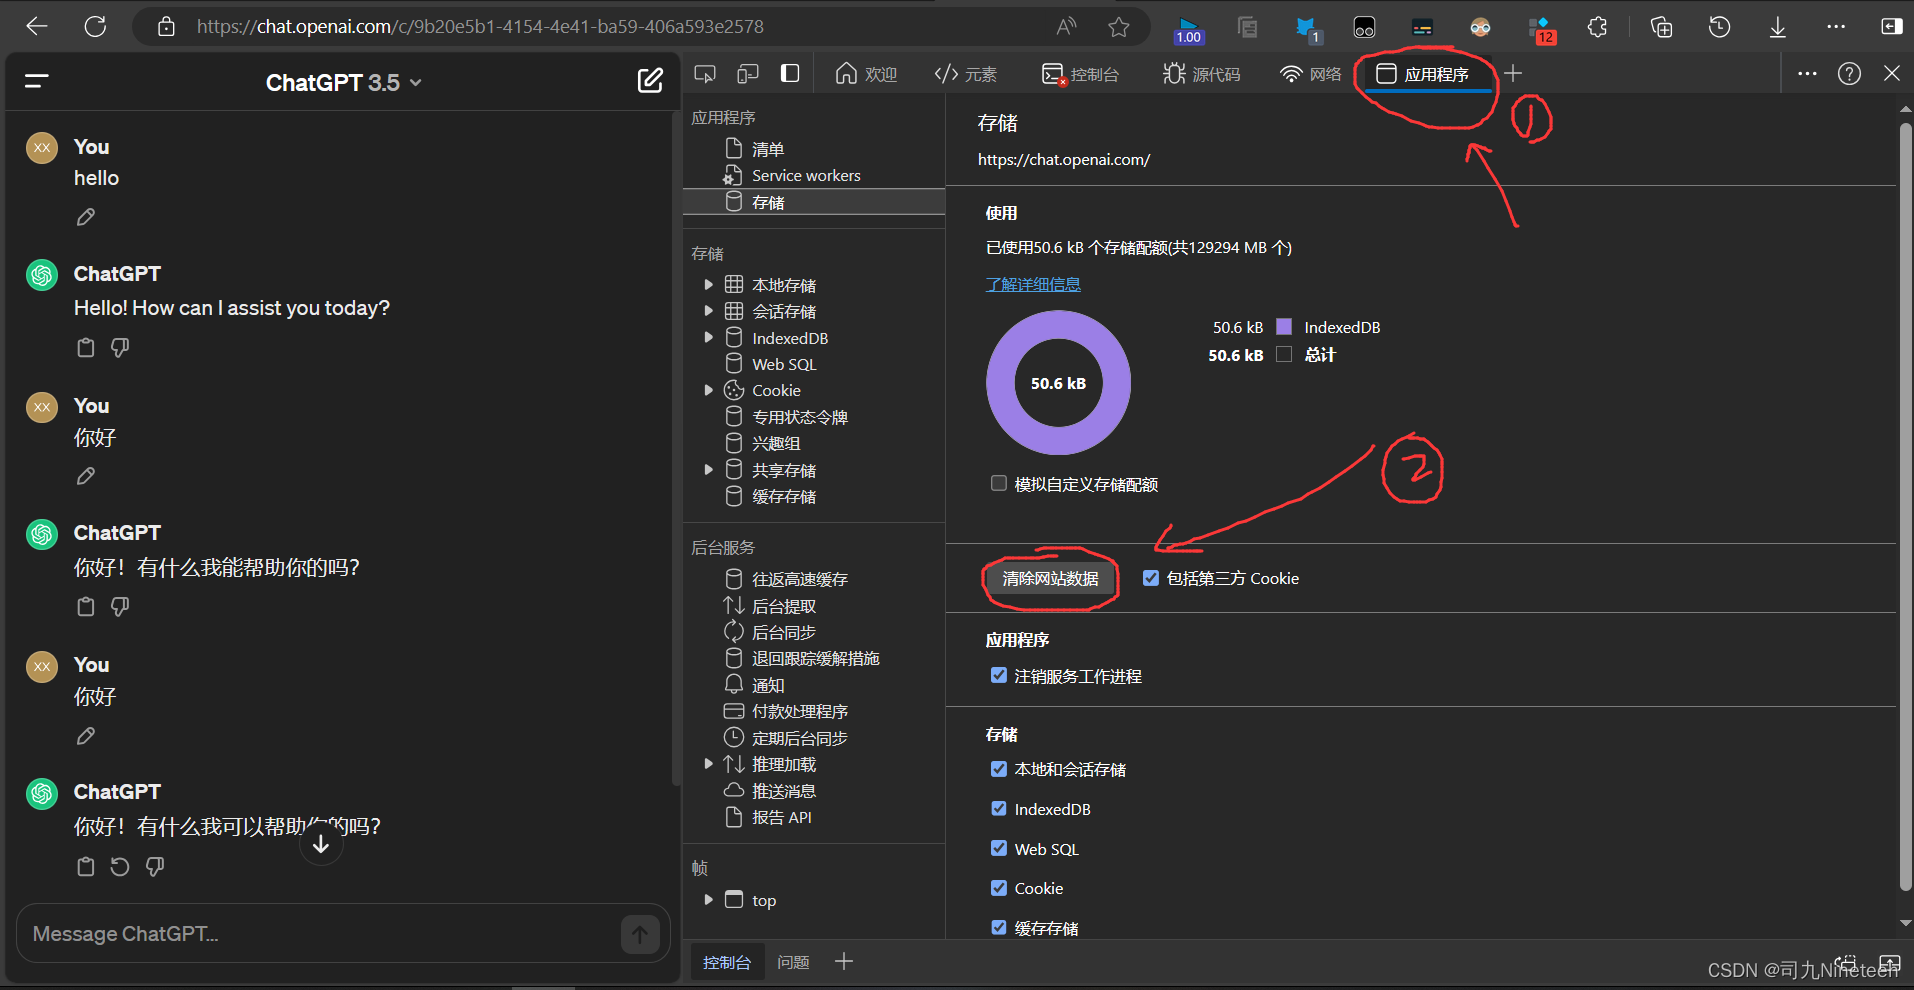Thumbs down the 'Hello! How can I assist' reply

tap(120, 348)
